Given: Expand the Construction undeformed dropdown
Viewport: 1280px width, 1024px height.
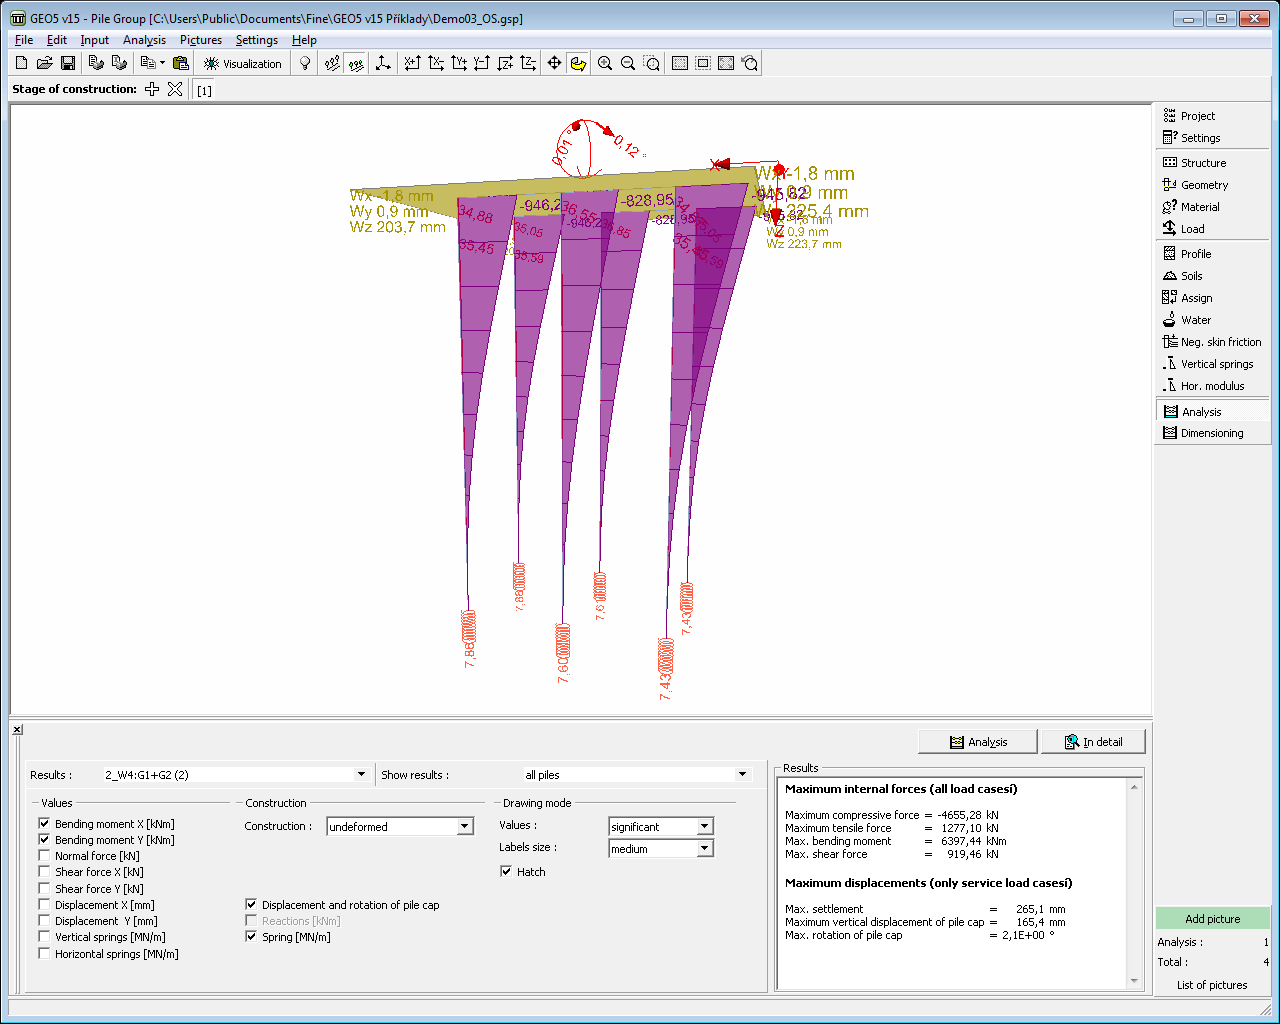Looking at the screenshot, I should click(x=465, y=827).
